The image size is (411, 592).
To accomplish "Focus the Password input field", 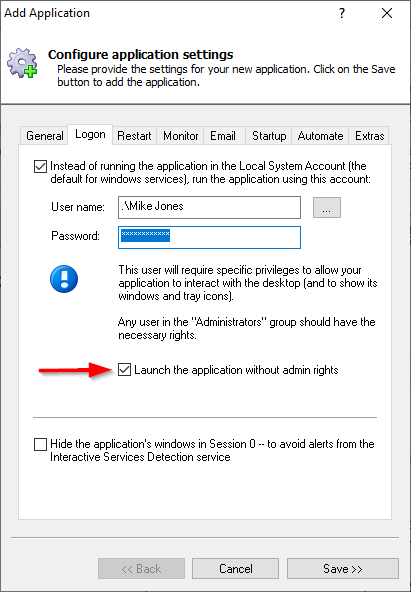I will [x=209, y=237].
